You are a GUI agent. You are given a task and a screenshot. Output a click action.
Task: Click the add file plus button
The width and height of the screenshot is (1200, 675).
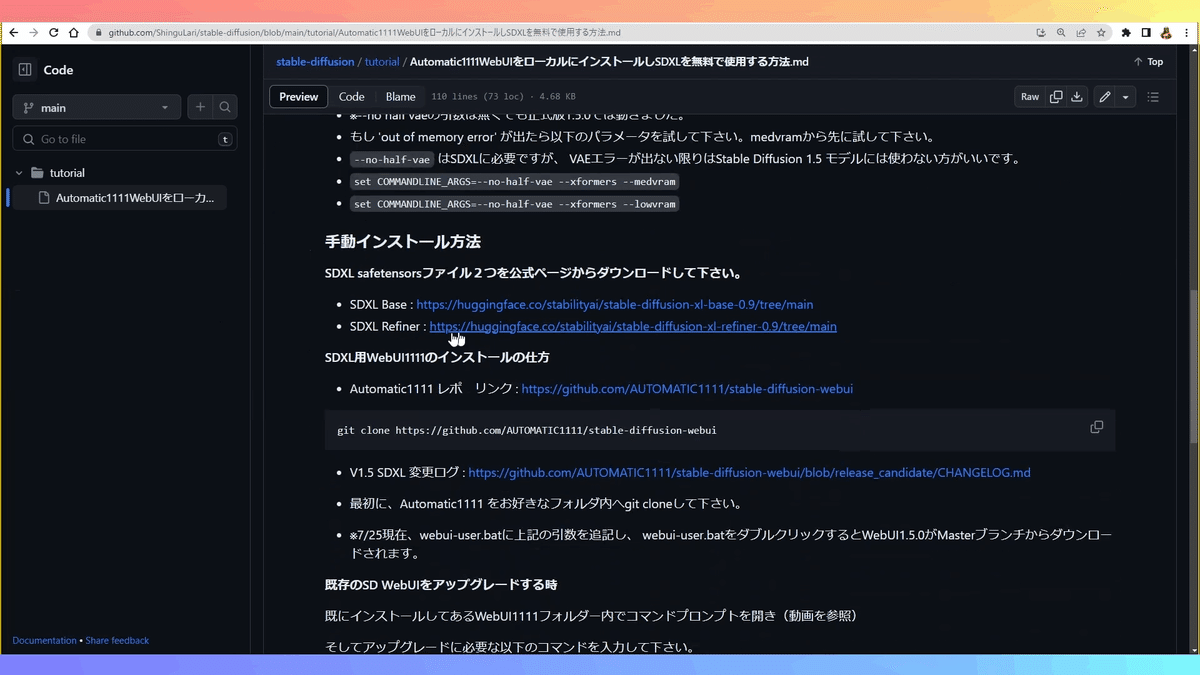point(200,107)
